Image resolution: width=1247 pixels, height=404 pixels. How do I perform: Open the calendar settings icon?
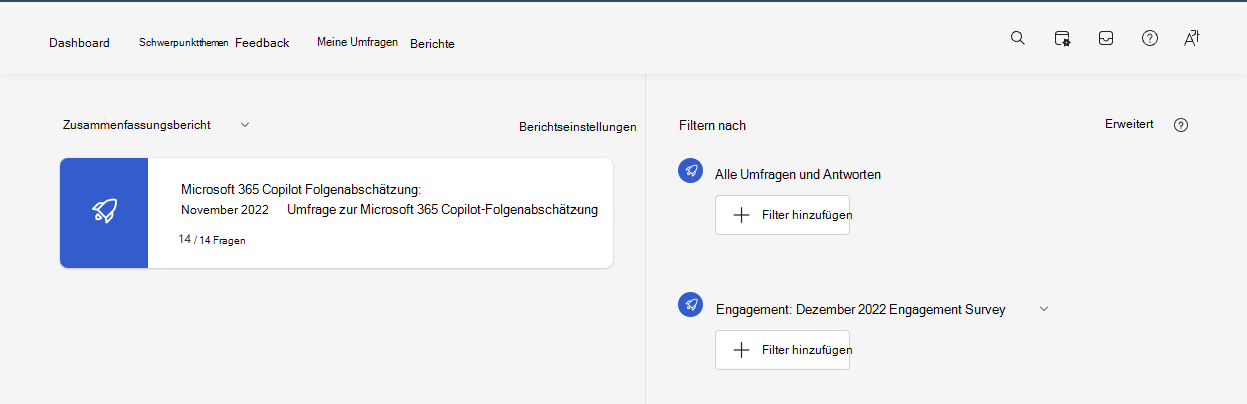click(1062, 38)
